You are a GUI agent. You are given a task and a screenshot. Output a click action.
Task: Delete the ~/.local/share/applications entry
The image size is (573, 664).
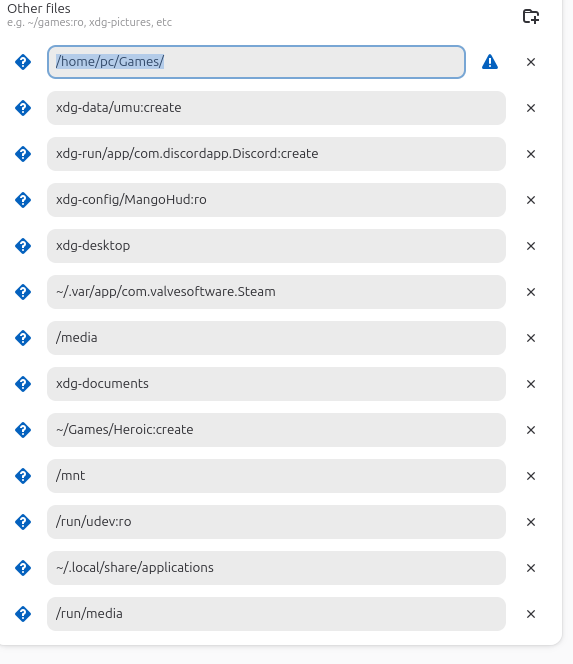(531, 568)
